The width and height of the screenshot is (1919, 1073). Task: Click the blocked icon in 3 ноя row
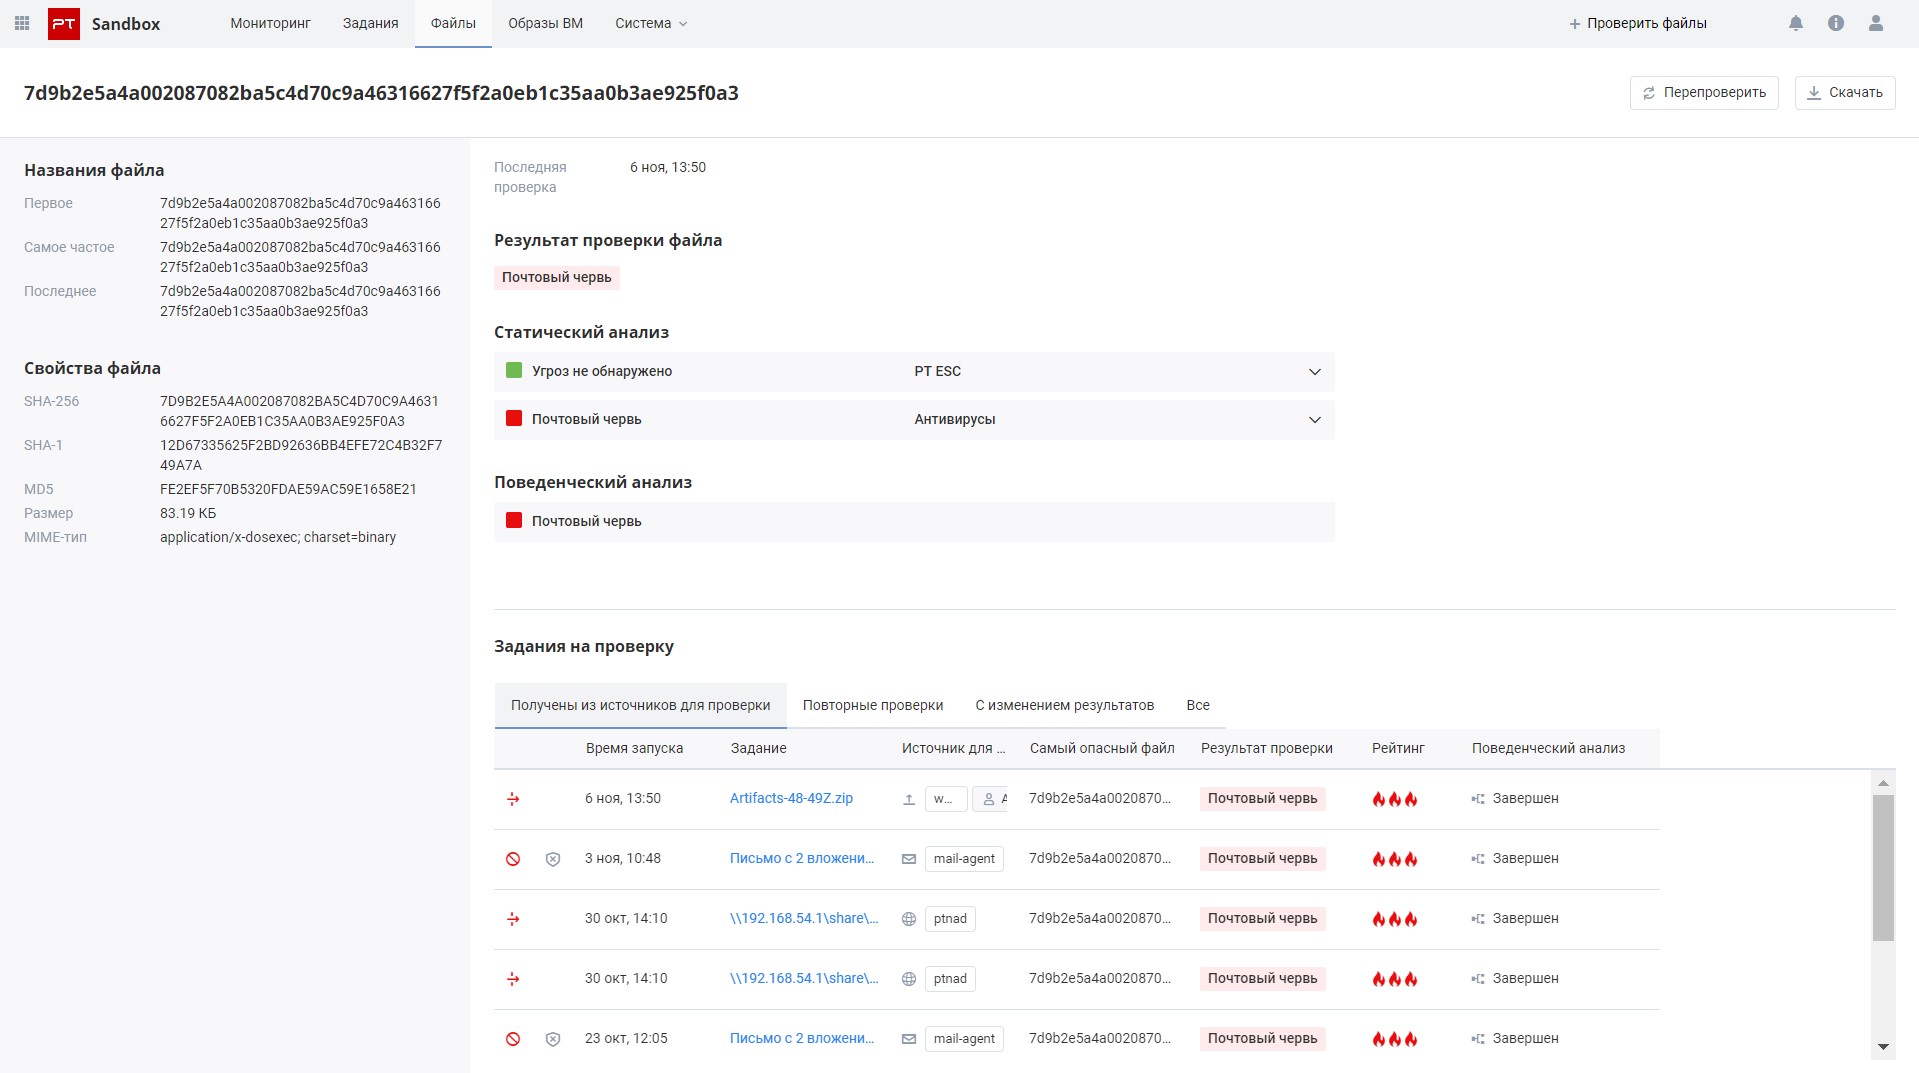pos(513,859)
